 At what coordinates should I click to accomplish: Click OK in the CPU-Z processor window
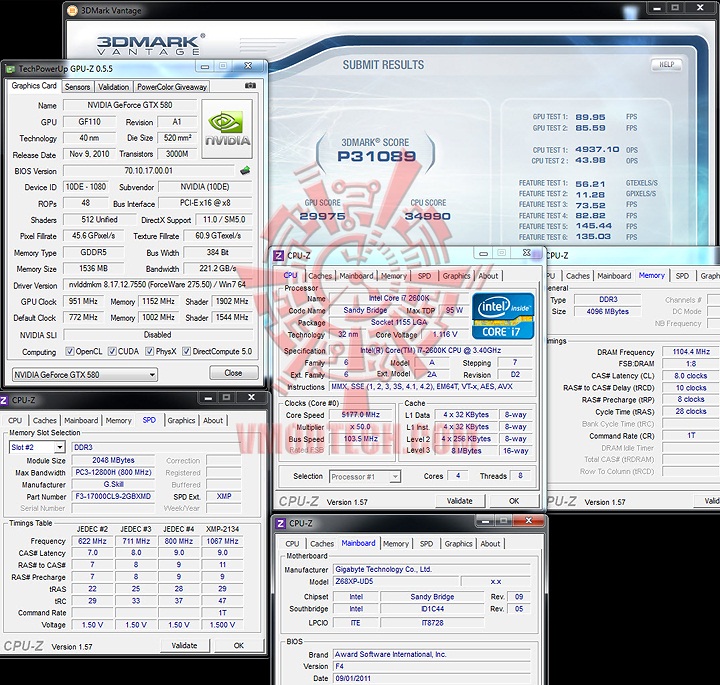point(514,501)
